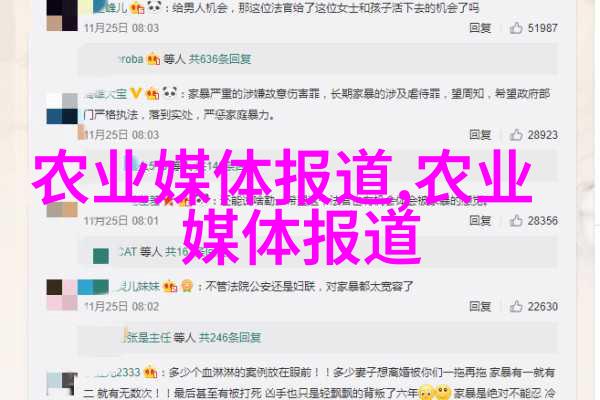The image size is (600, 400).
Task: Reply to the comment with 22630 likes
Action: pos(480,306)
